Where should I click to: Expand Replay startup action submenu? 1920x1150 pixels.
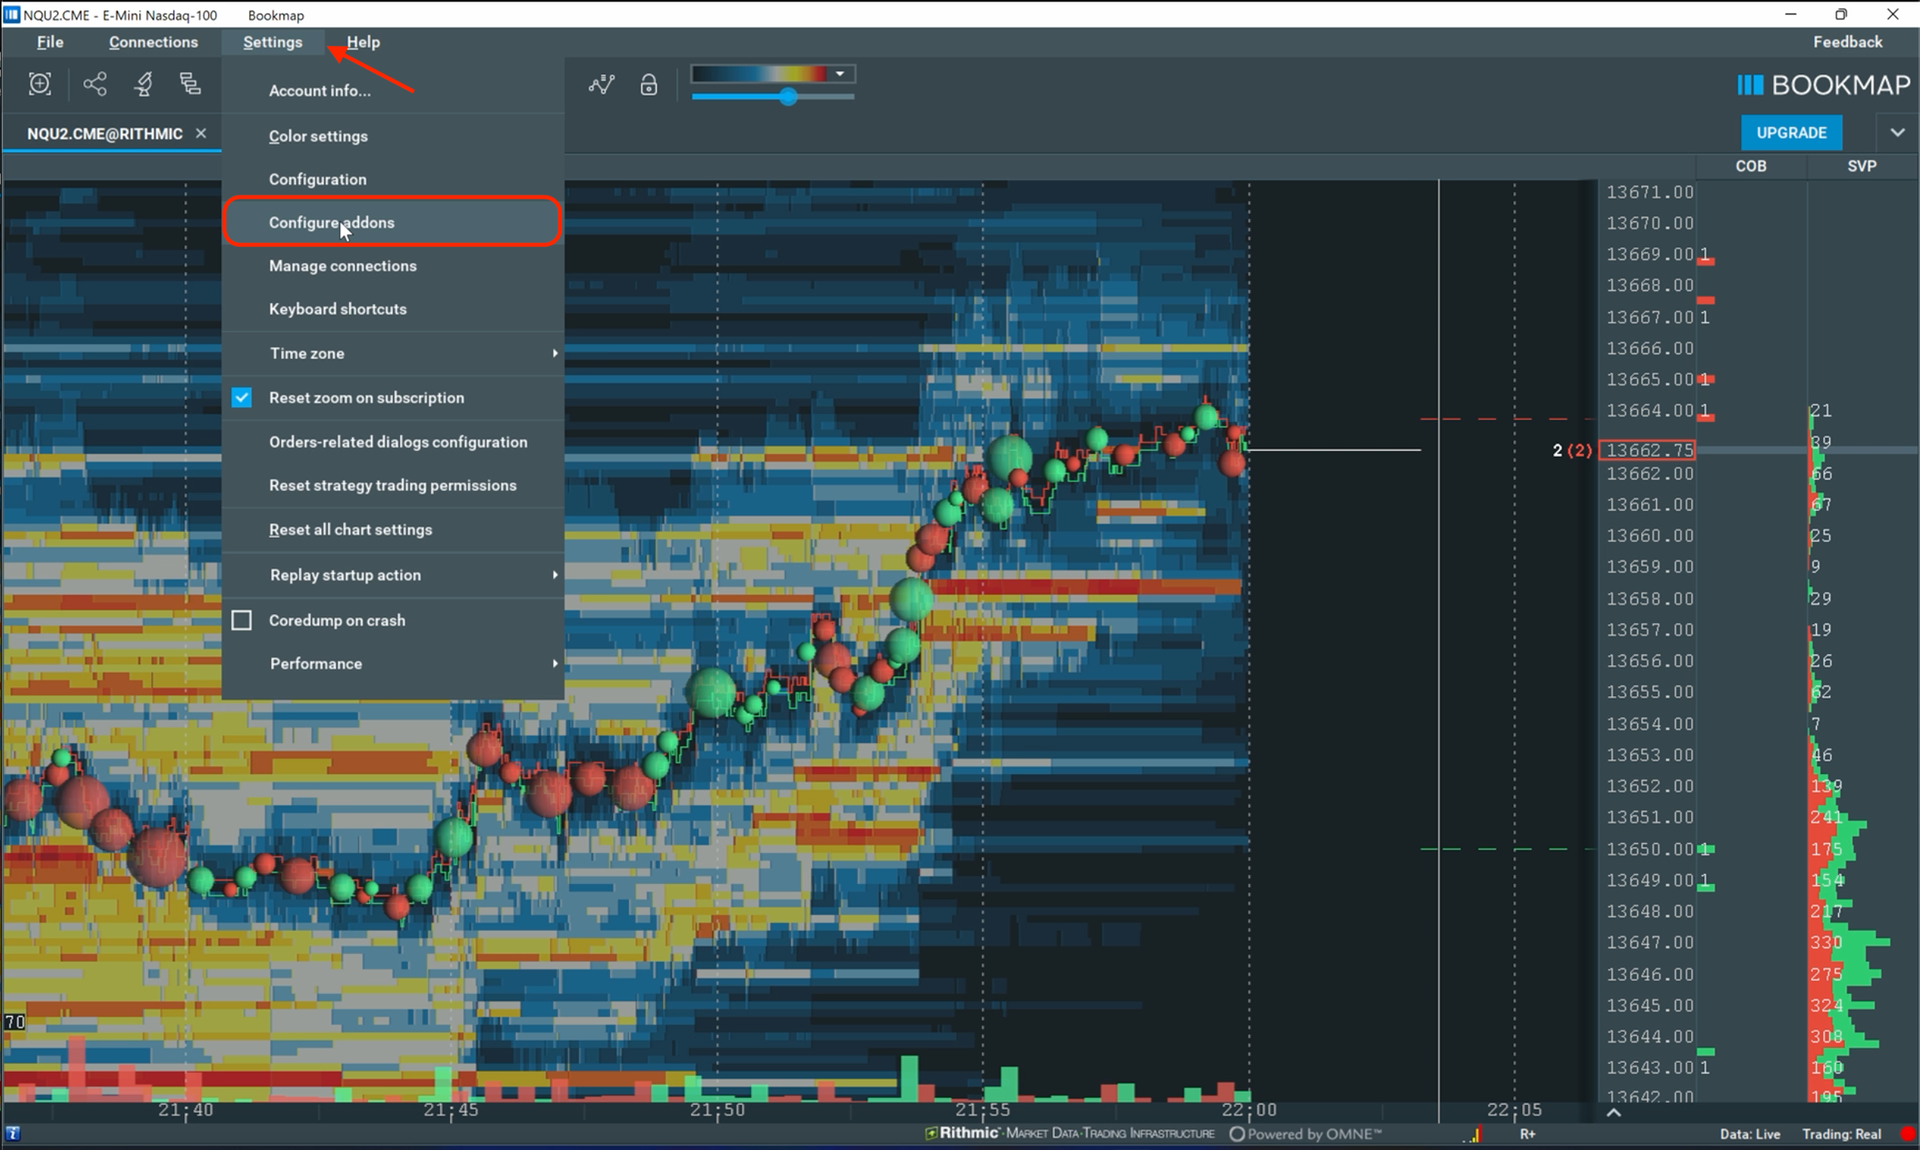[x=392, y=575]
